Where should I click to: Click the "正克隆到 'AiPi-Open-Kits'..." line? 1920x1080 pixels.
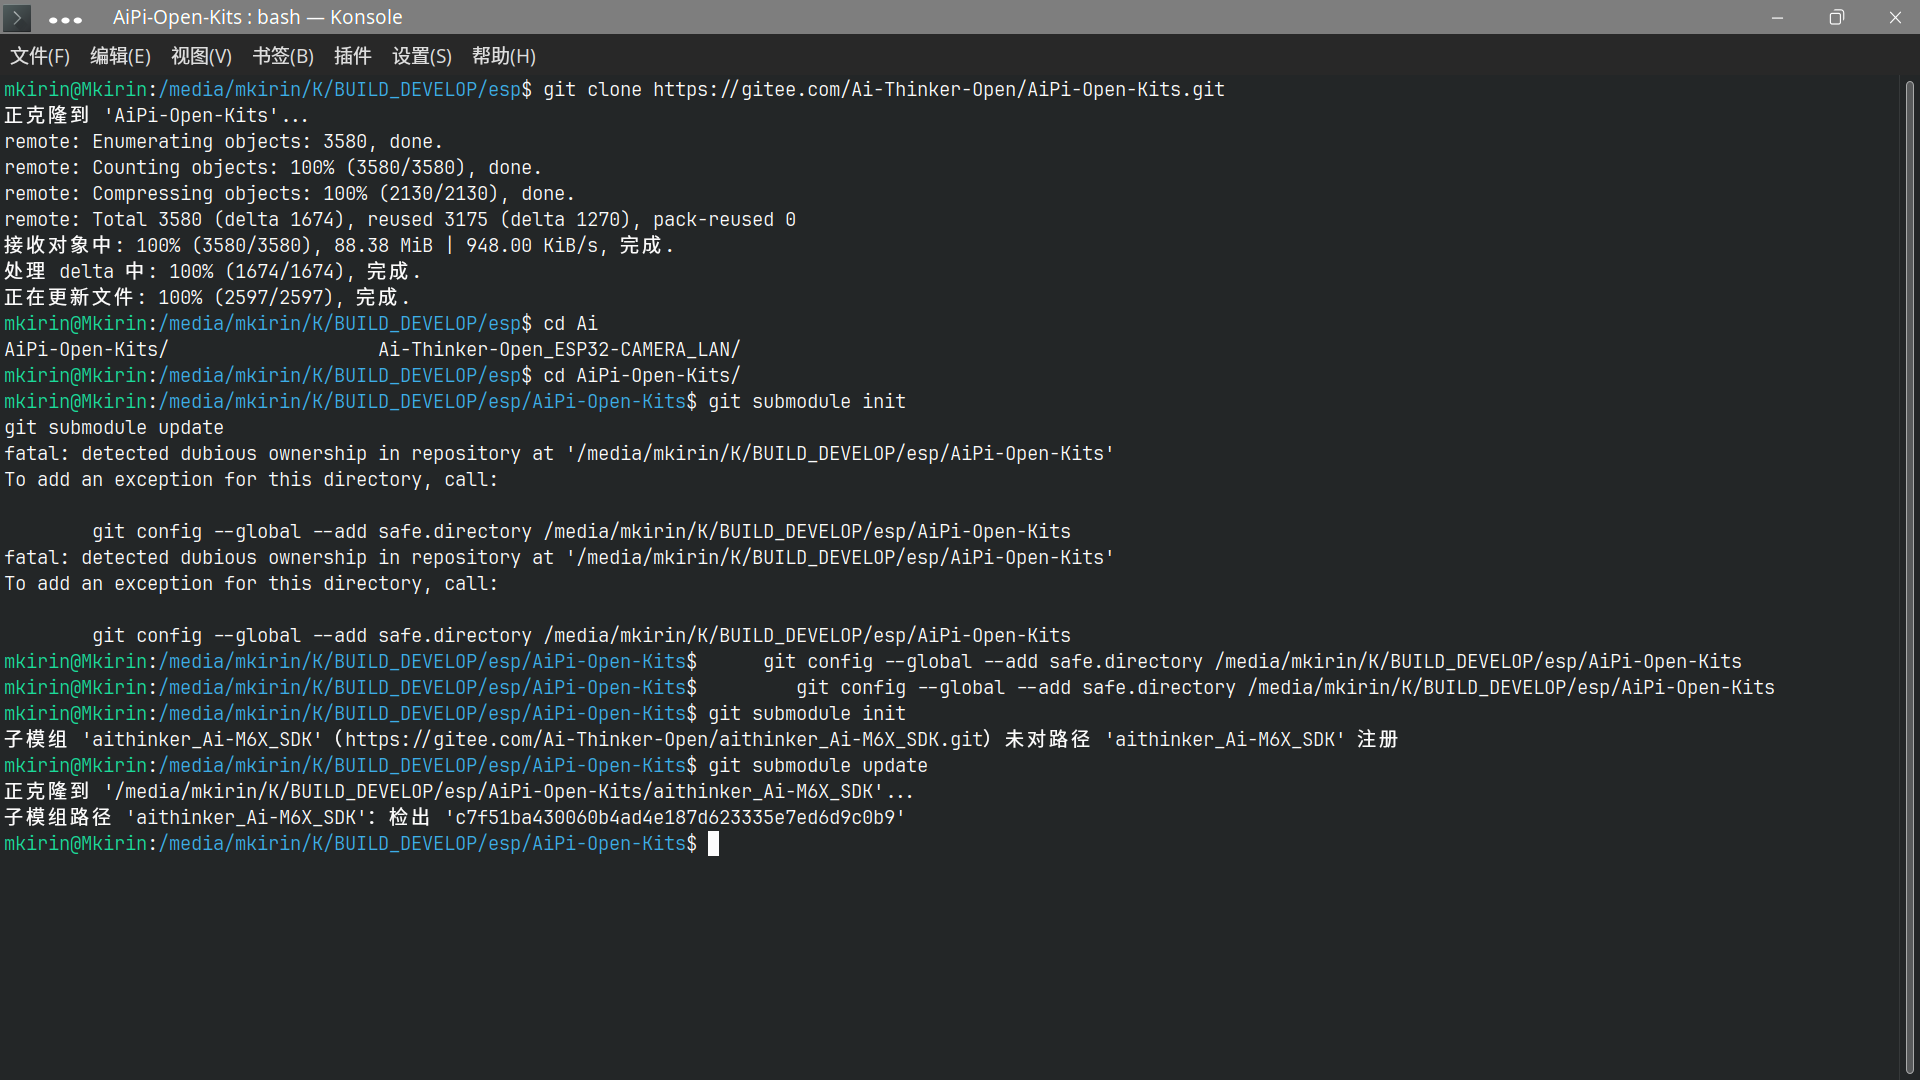157,116
